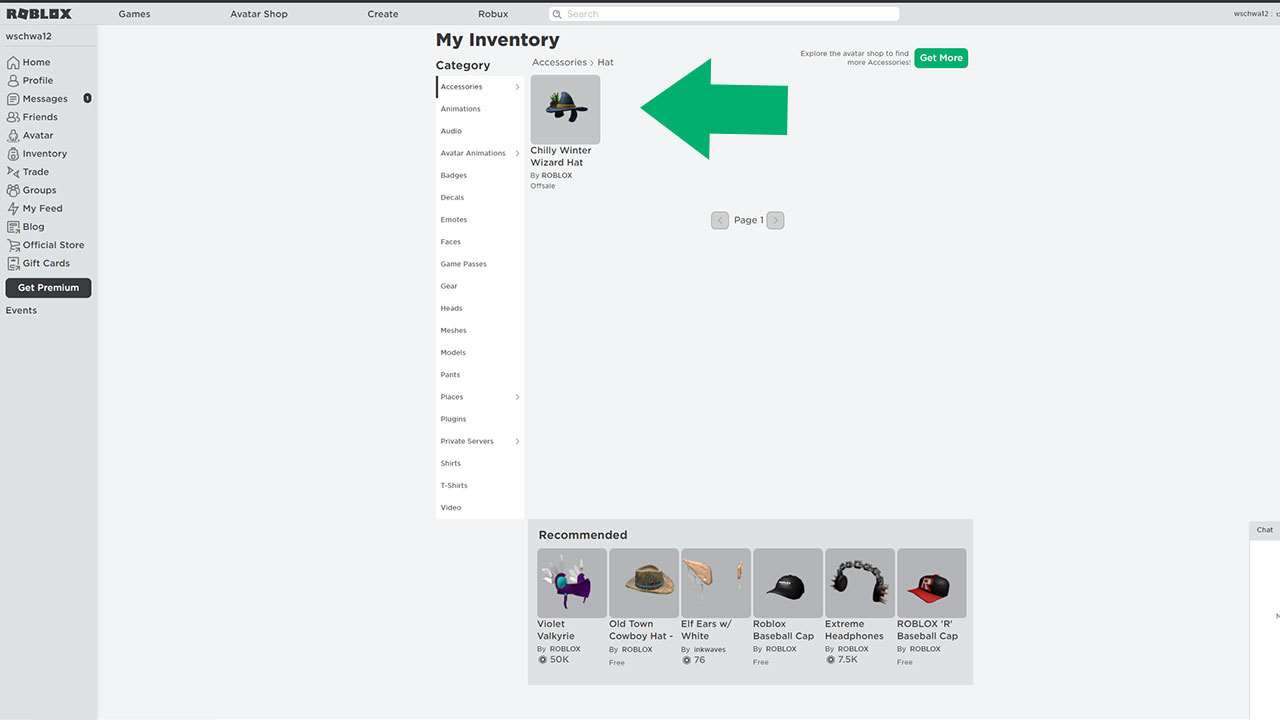The height and width of the screenshot is (720, 1280).
Task: Go to the next inventory page
Action: tap(775, 220)
